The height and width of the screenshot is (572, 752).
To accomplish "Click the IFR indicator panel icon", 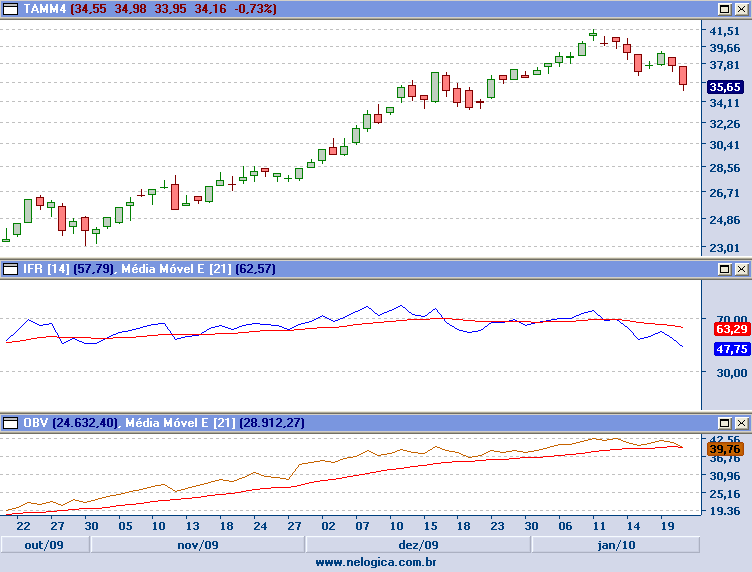I will (10, 269).
